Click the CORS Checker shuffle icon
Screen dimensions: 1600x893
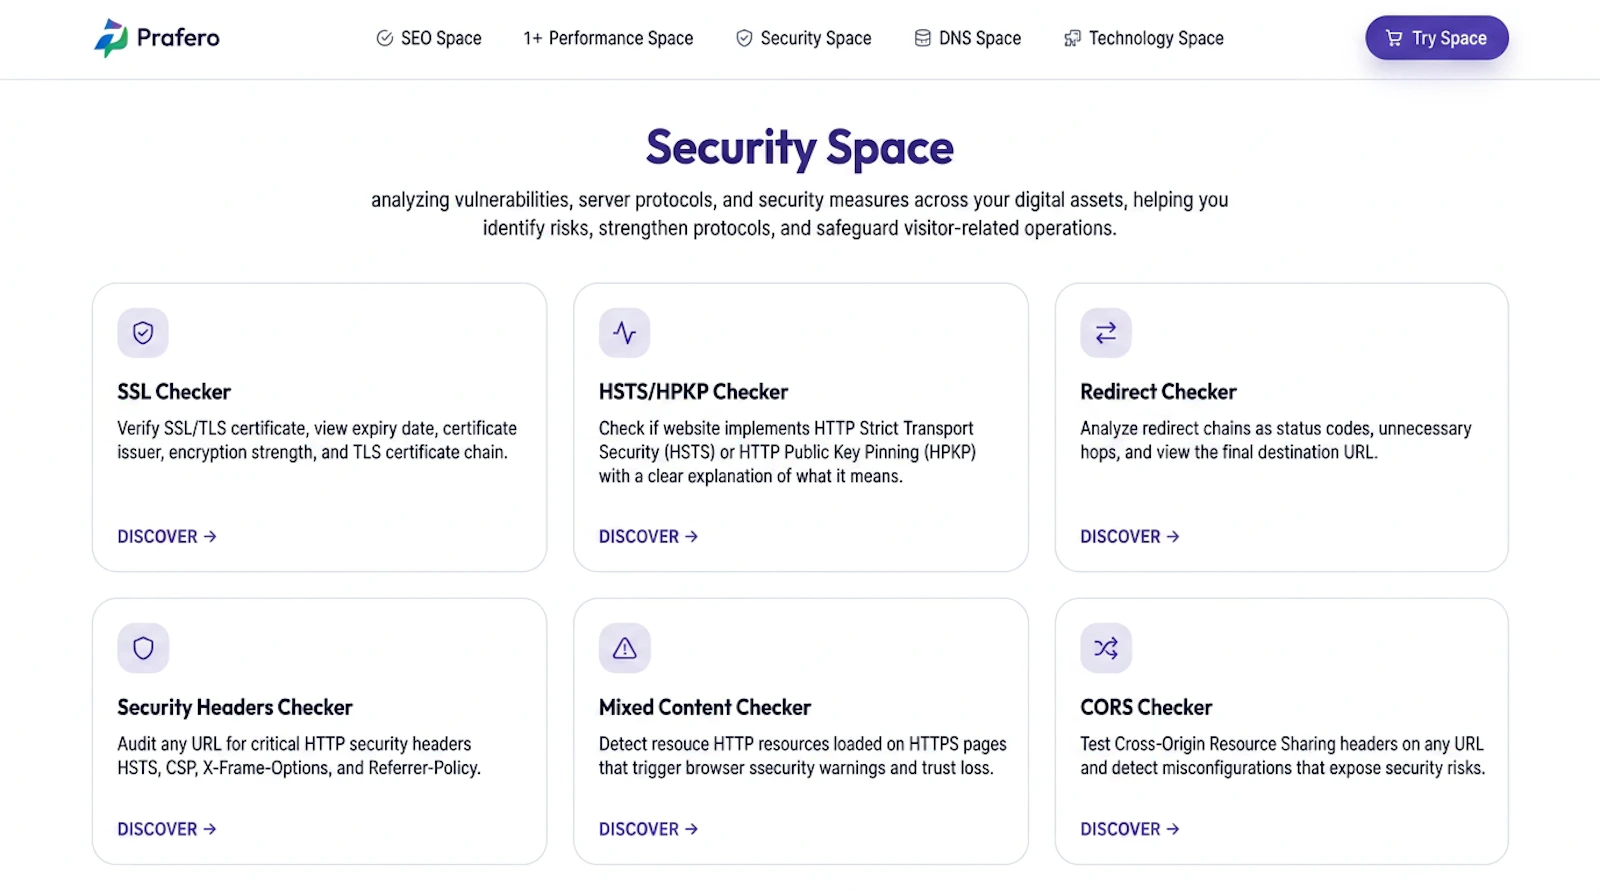[1106, 648]
